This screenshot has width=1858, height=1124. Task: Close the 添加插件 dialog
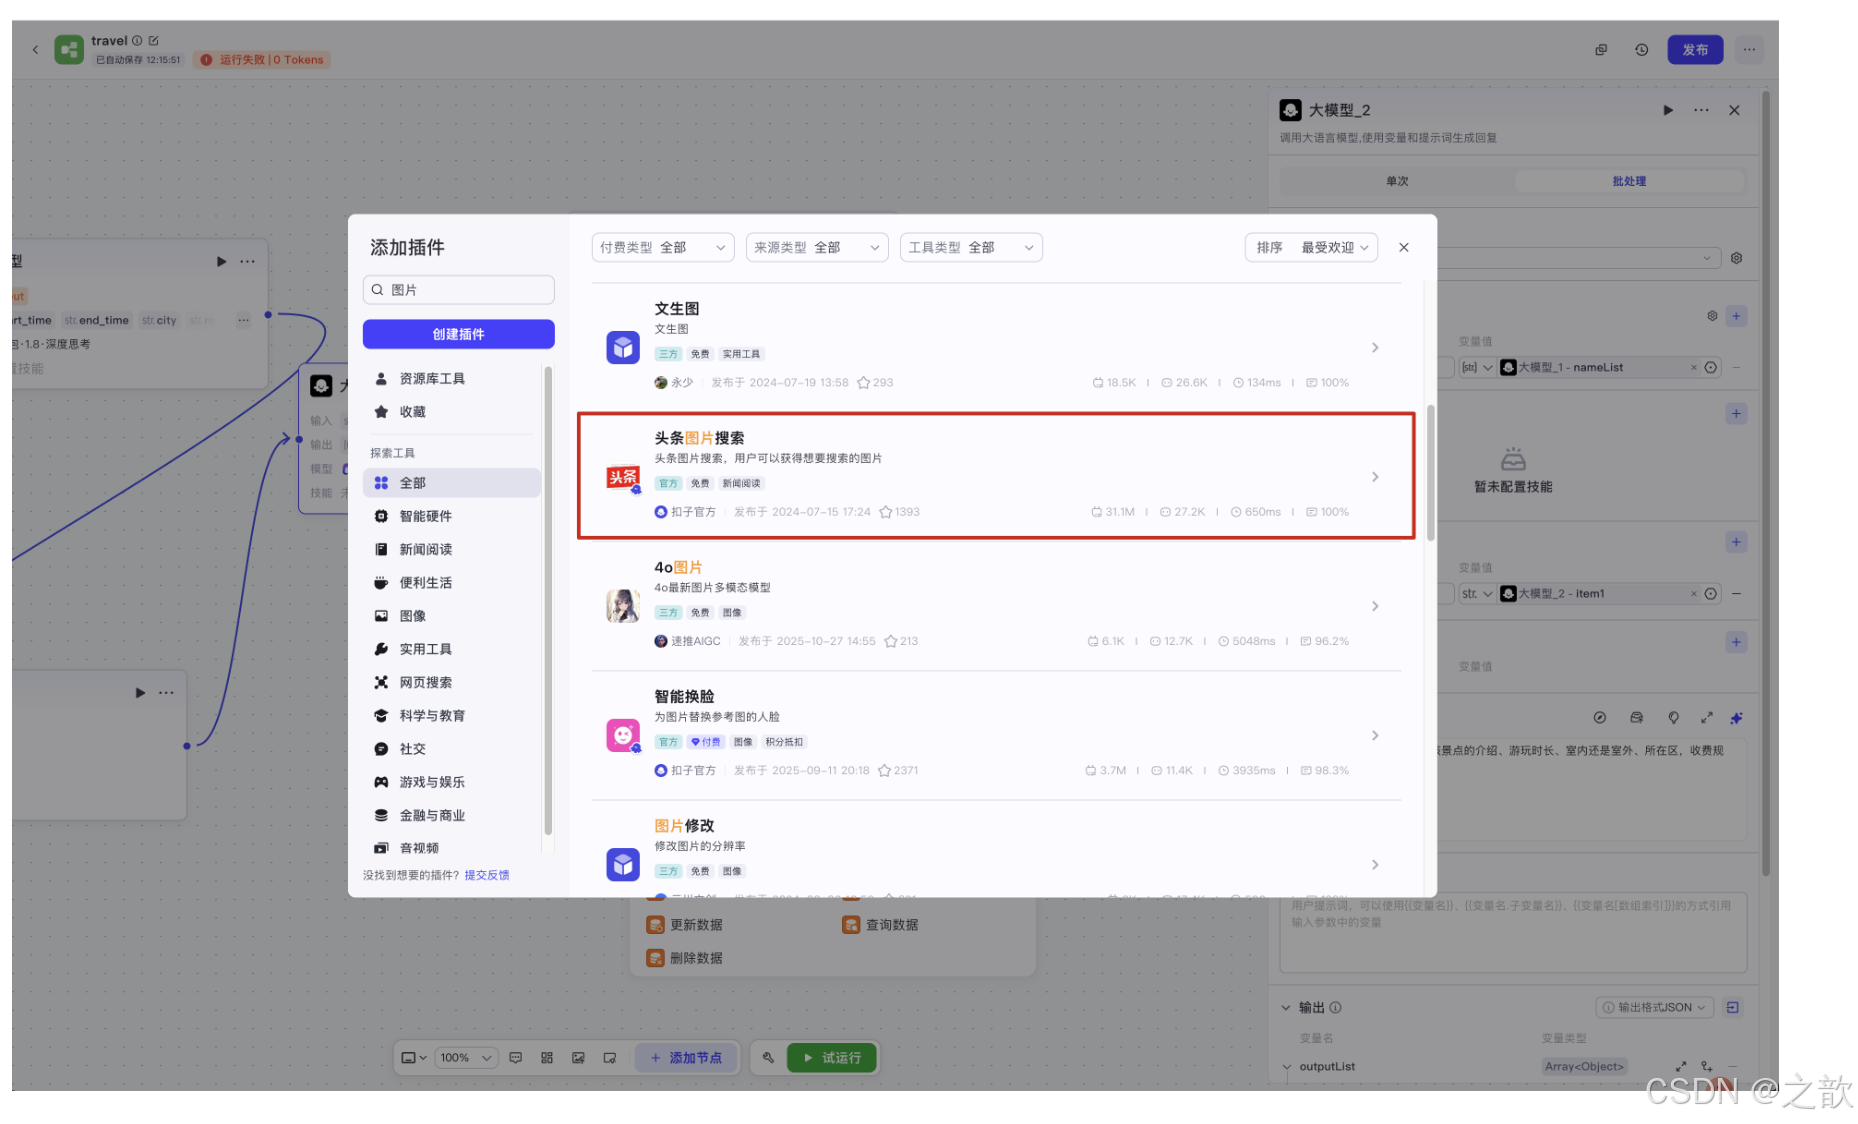pyautogui.click(x=1403, y=247)
